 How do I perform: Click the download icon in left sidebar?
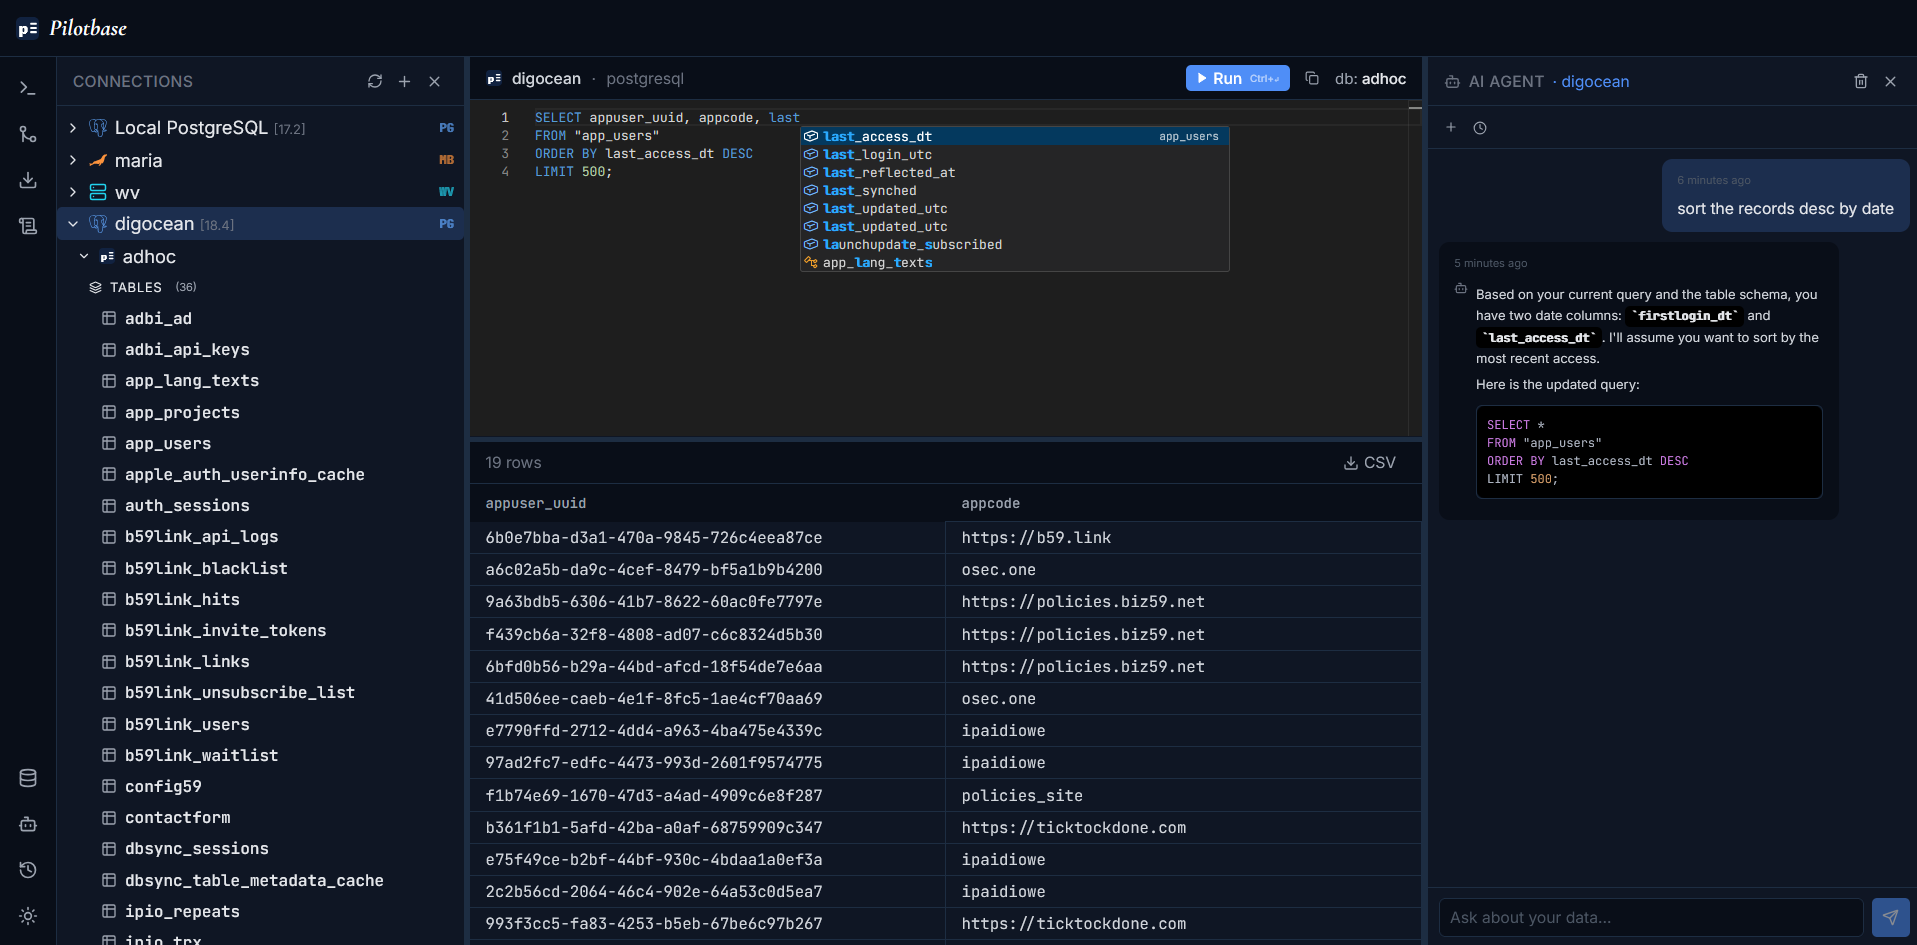coord(28,180)
